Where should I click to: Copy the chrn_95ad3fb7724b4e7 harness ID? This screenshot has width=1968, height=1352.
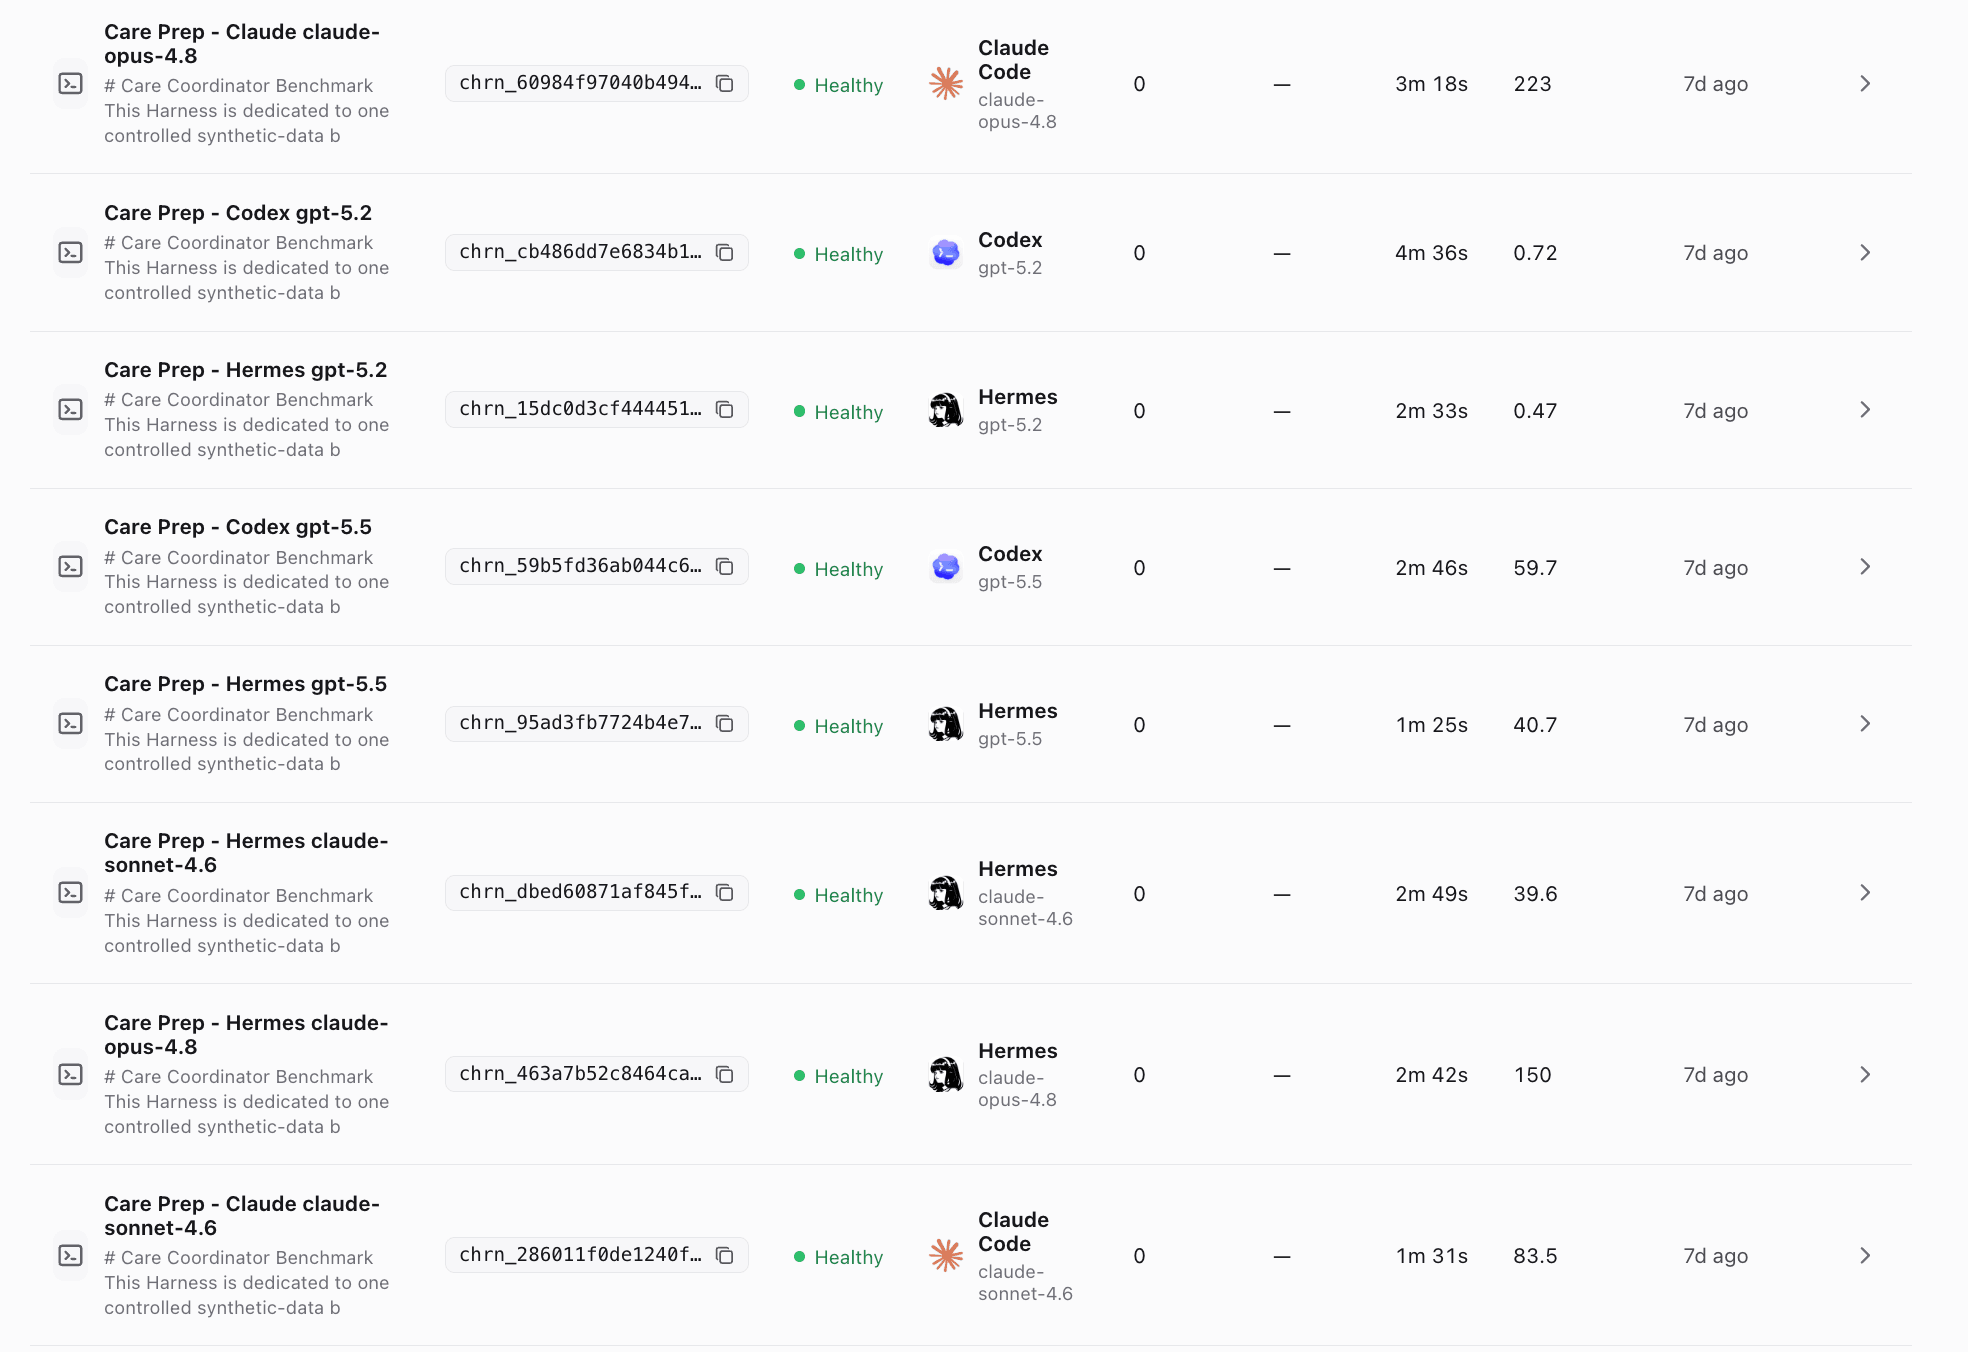[725, 724]
